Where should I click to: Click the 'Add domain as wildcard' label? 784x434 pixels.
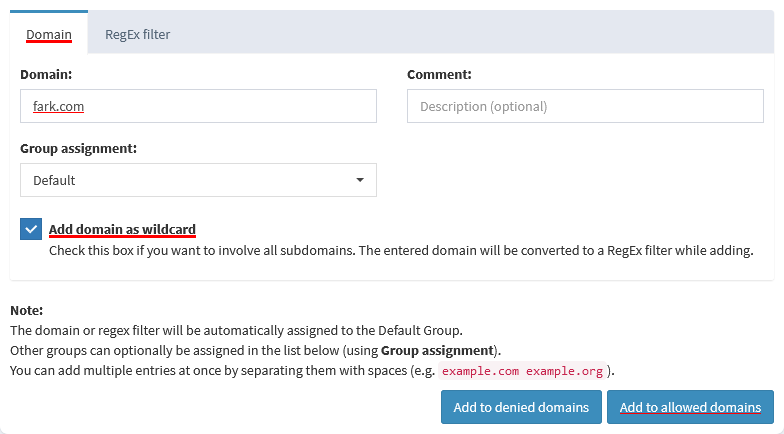(122, 229)
